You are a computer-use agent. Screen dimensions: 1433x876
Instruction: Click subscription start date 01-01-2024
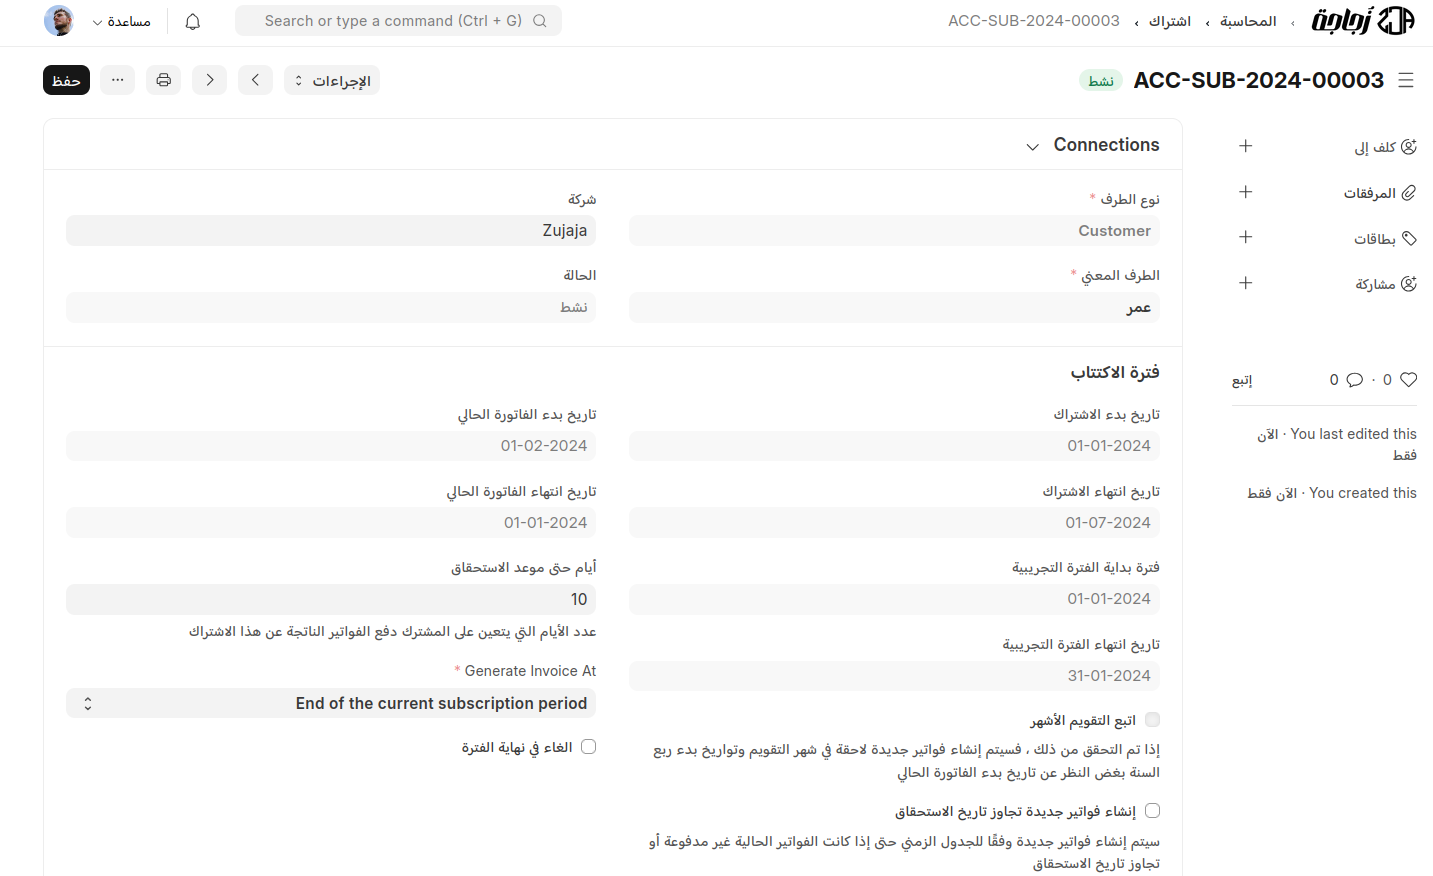coord(894,446)
